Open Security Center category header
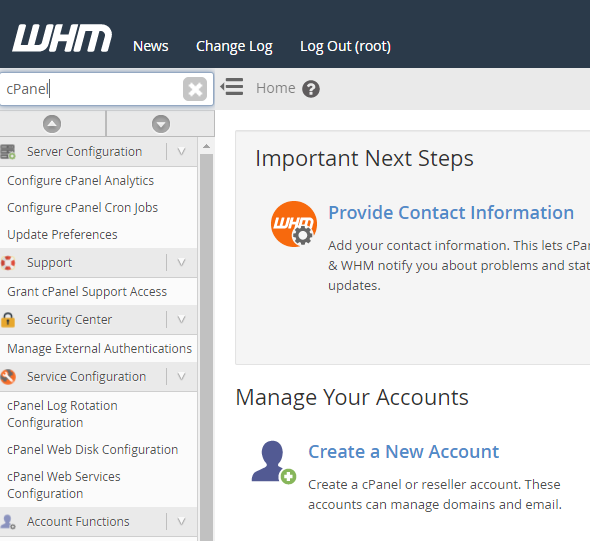Image resolution: width=590 pixels, height=541 pixels. [69, 319]
